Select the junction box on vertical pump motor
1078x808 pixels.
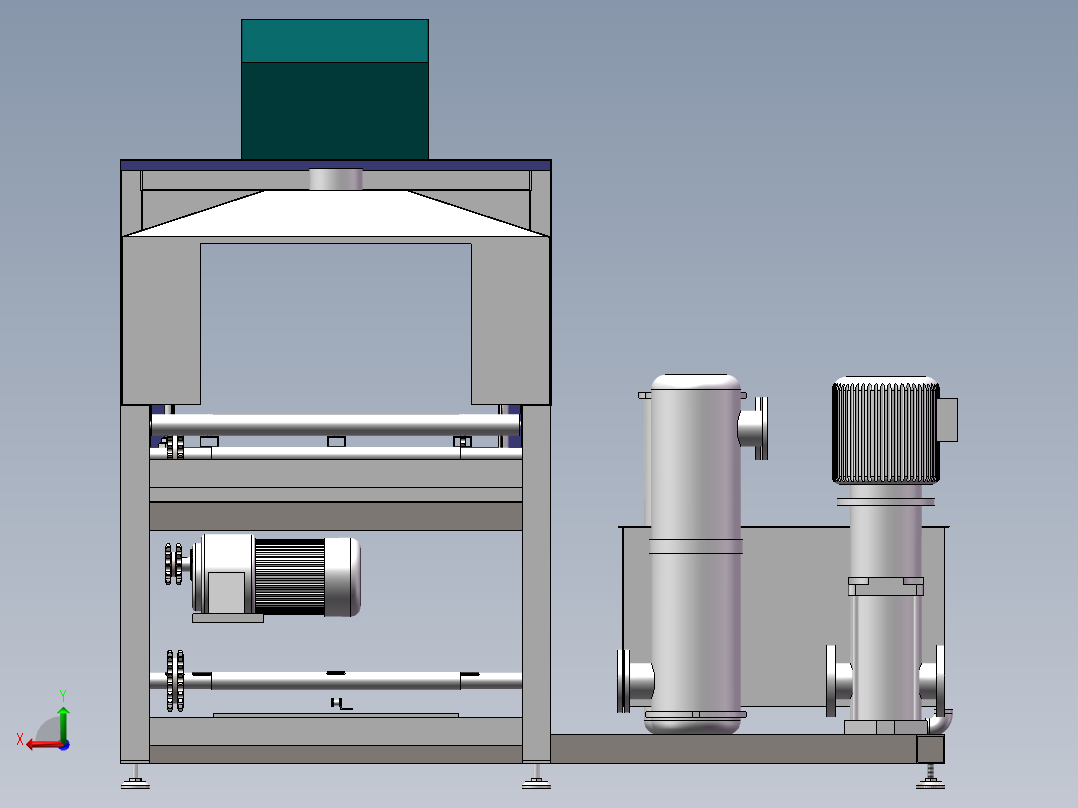click(948, 419)
